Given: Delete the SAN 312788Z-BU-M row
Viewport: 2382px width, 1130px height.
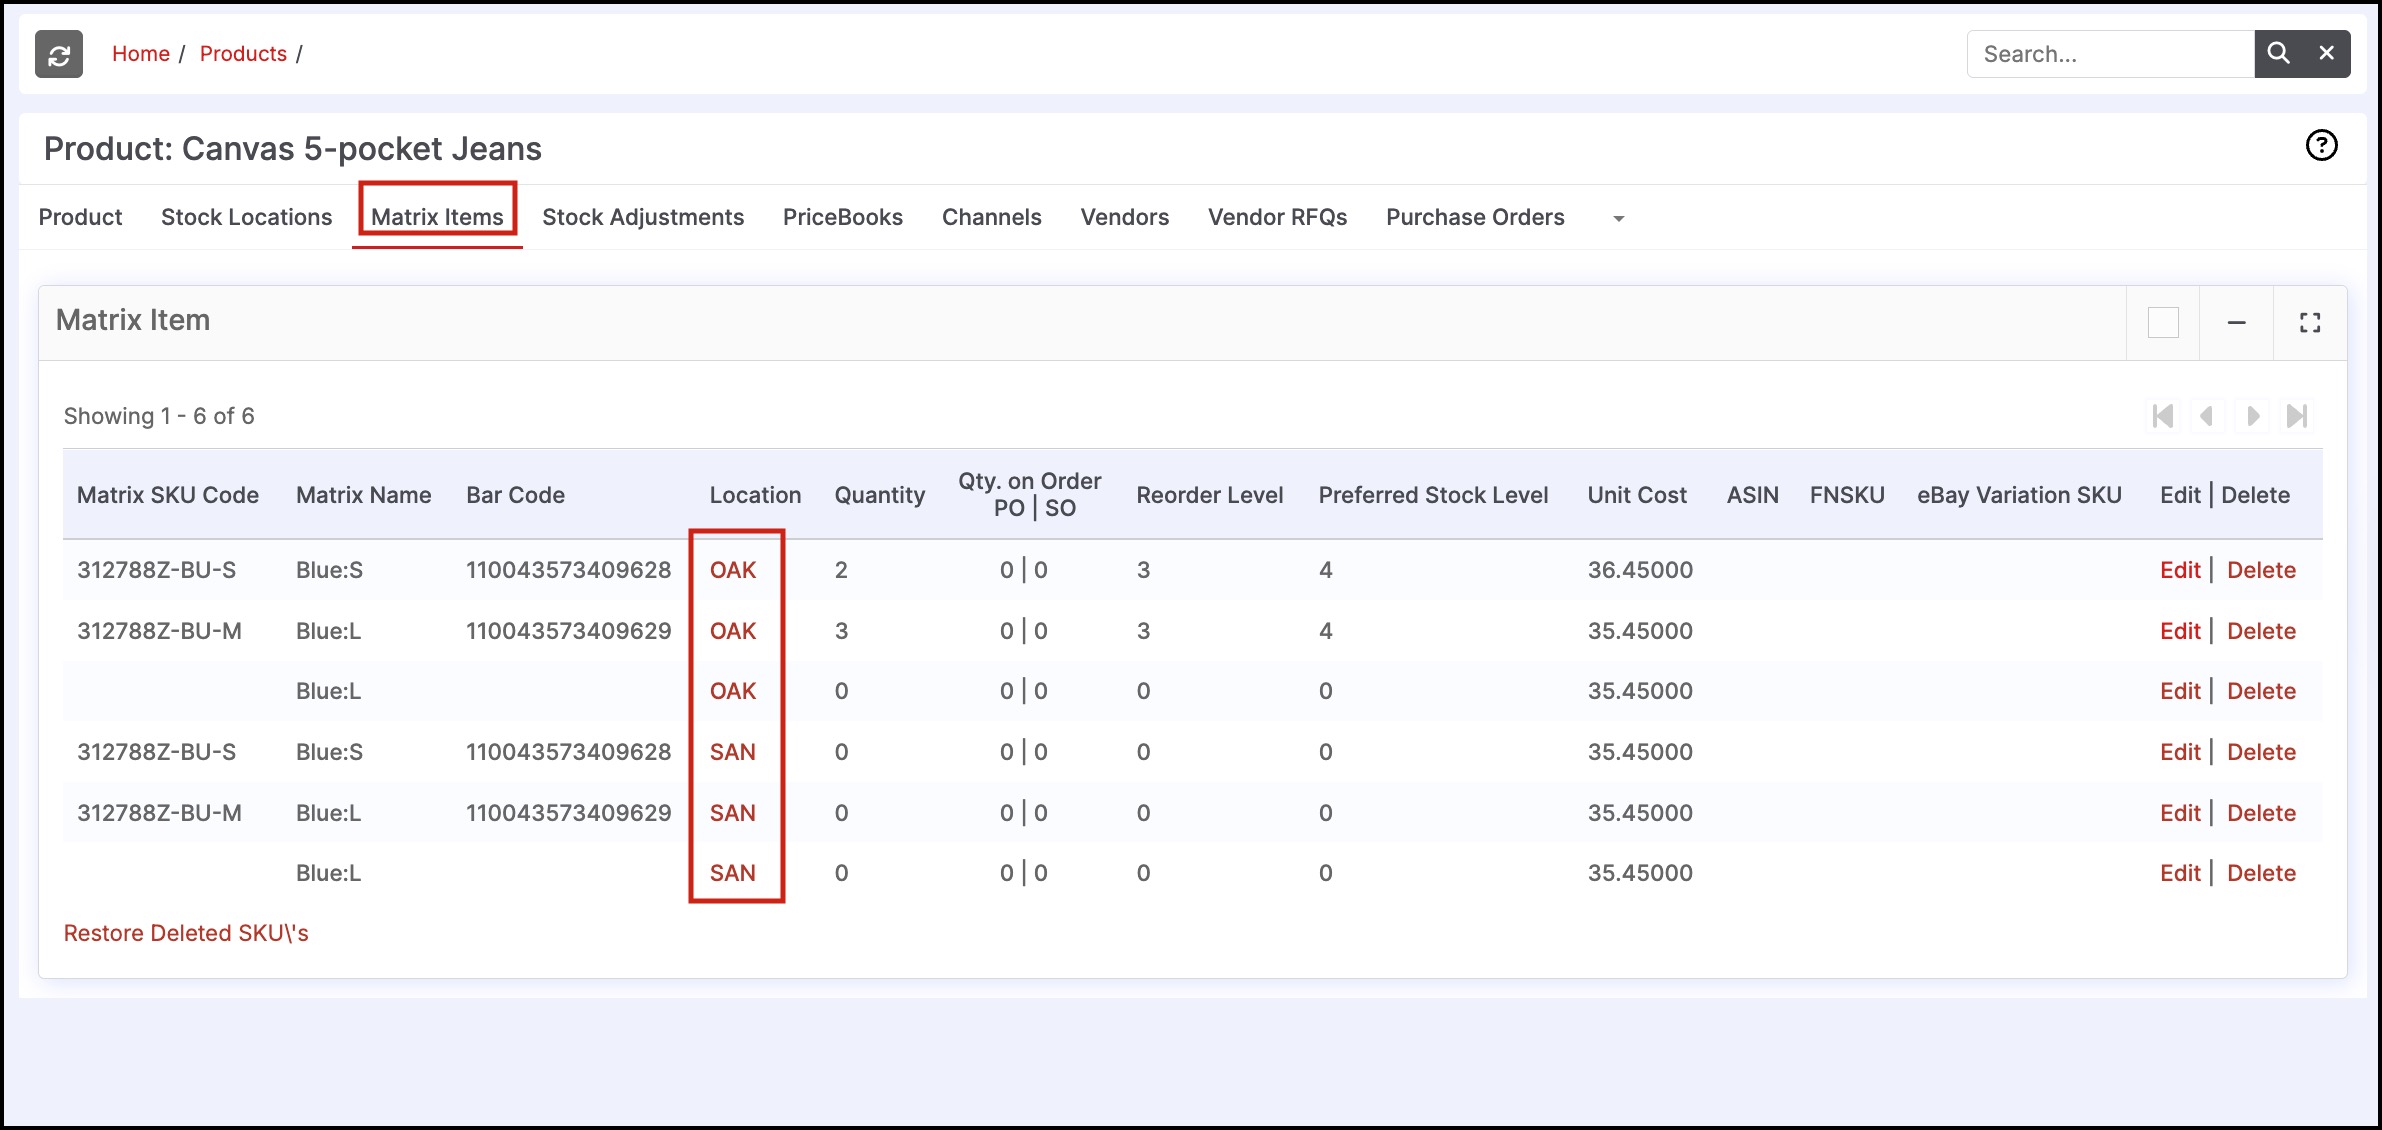Looking at the screenshot, I should [2261, 813].
